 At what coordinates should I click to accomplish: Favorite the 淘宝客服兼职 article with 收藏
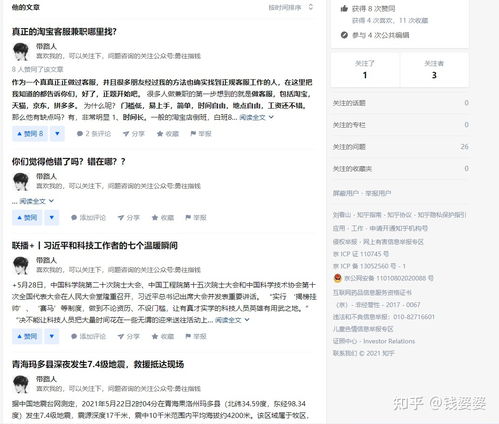(x=168, y=134)
